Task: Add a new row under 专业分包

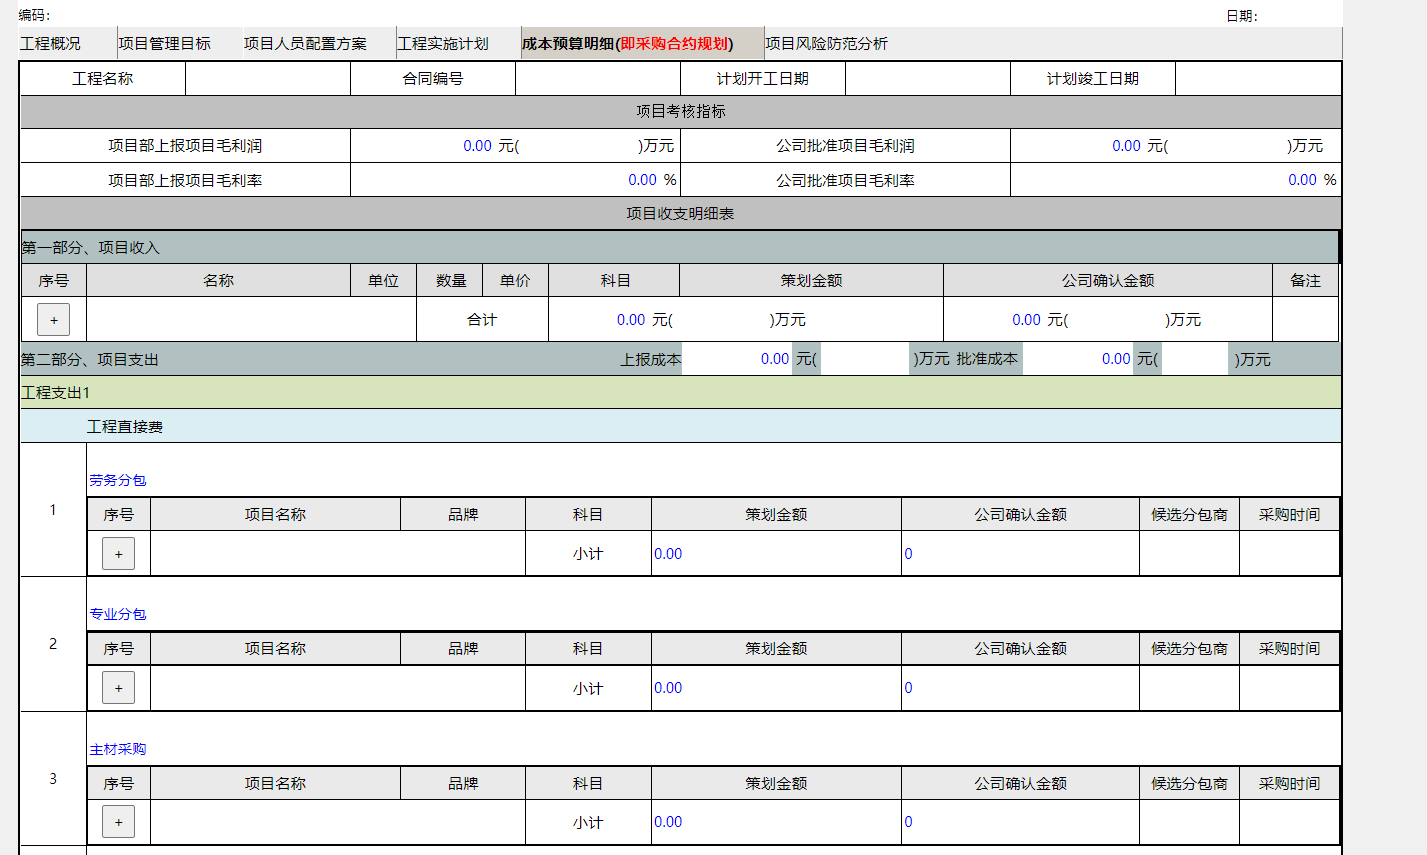Action: pyautogui.click(x=118, y=688)
